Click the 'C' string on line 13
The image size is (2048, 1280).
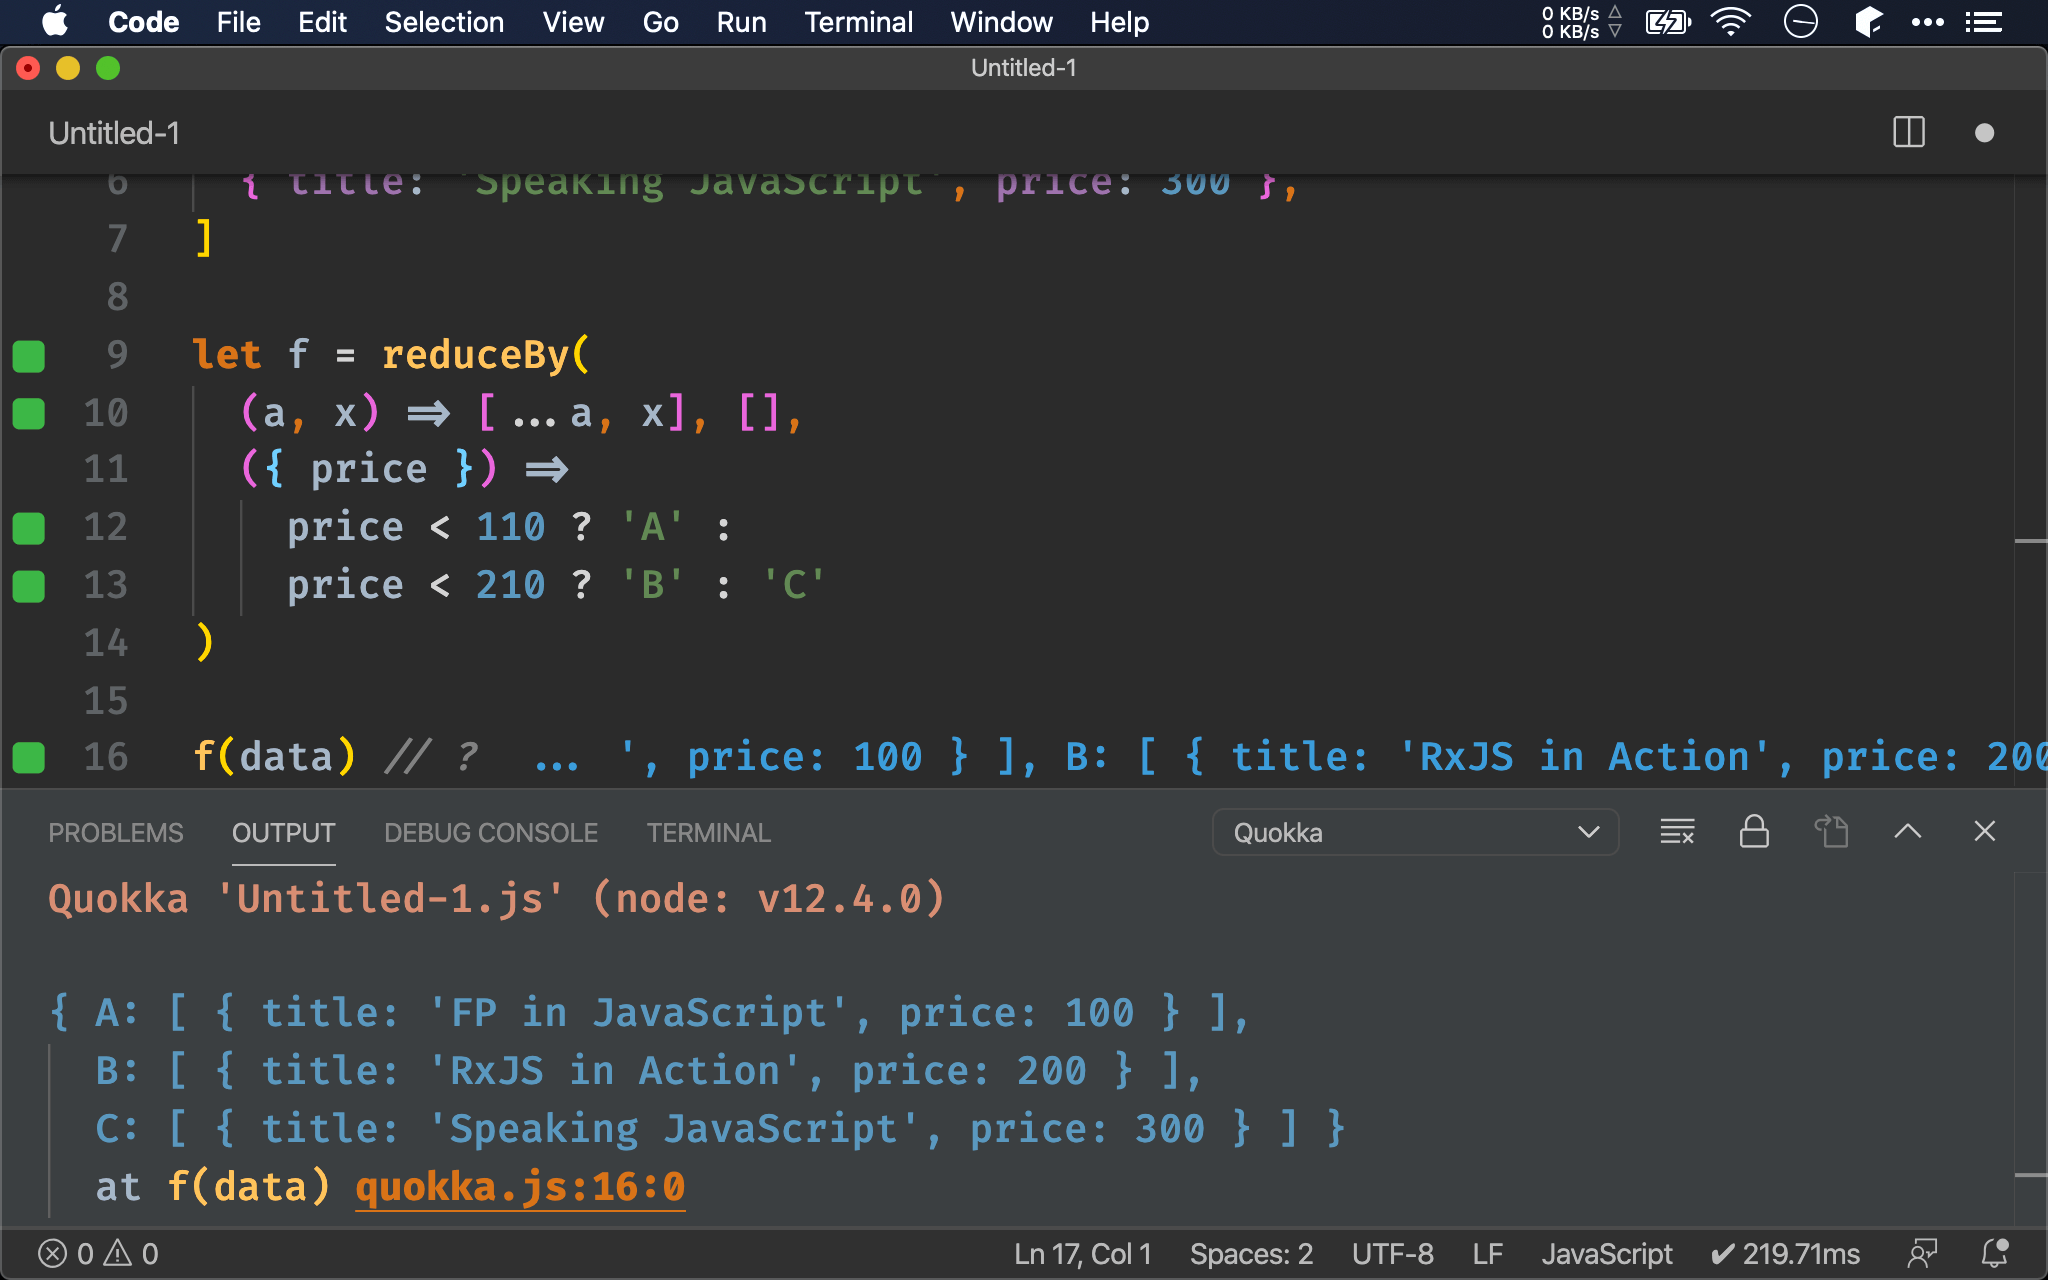point(794,585)
